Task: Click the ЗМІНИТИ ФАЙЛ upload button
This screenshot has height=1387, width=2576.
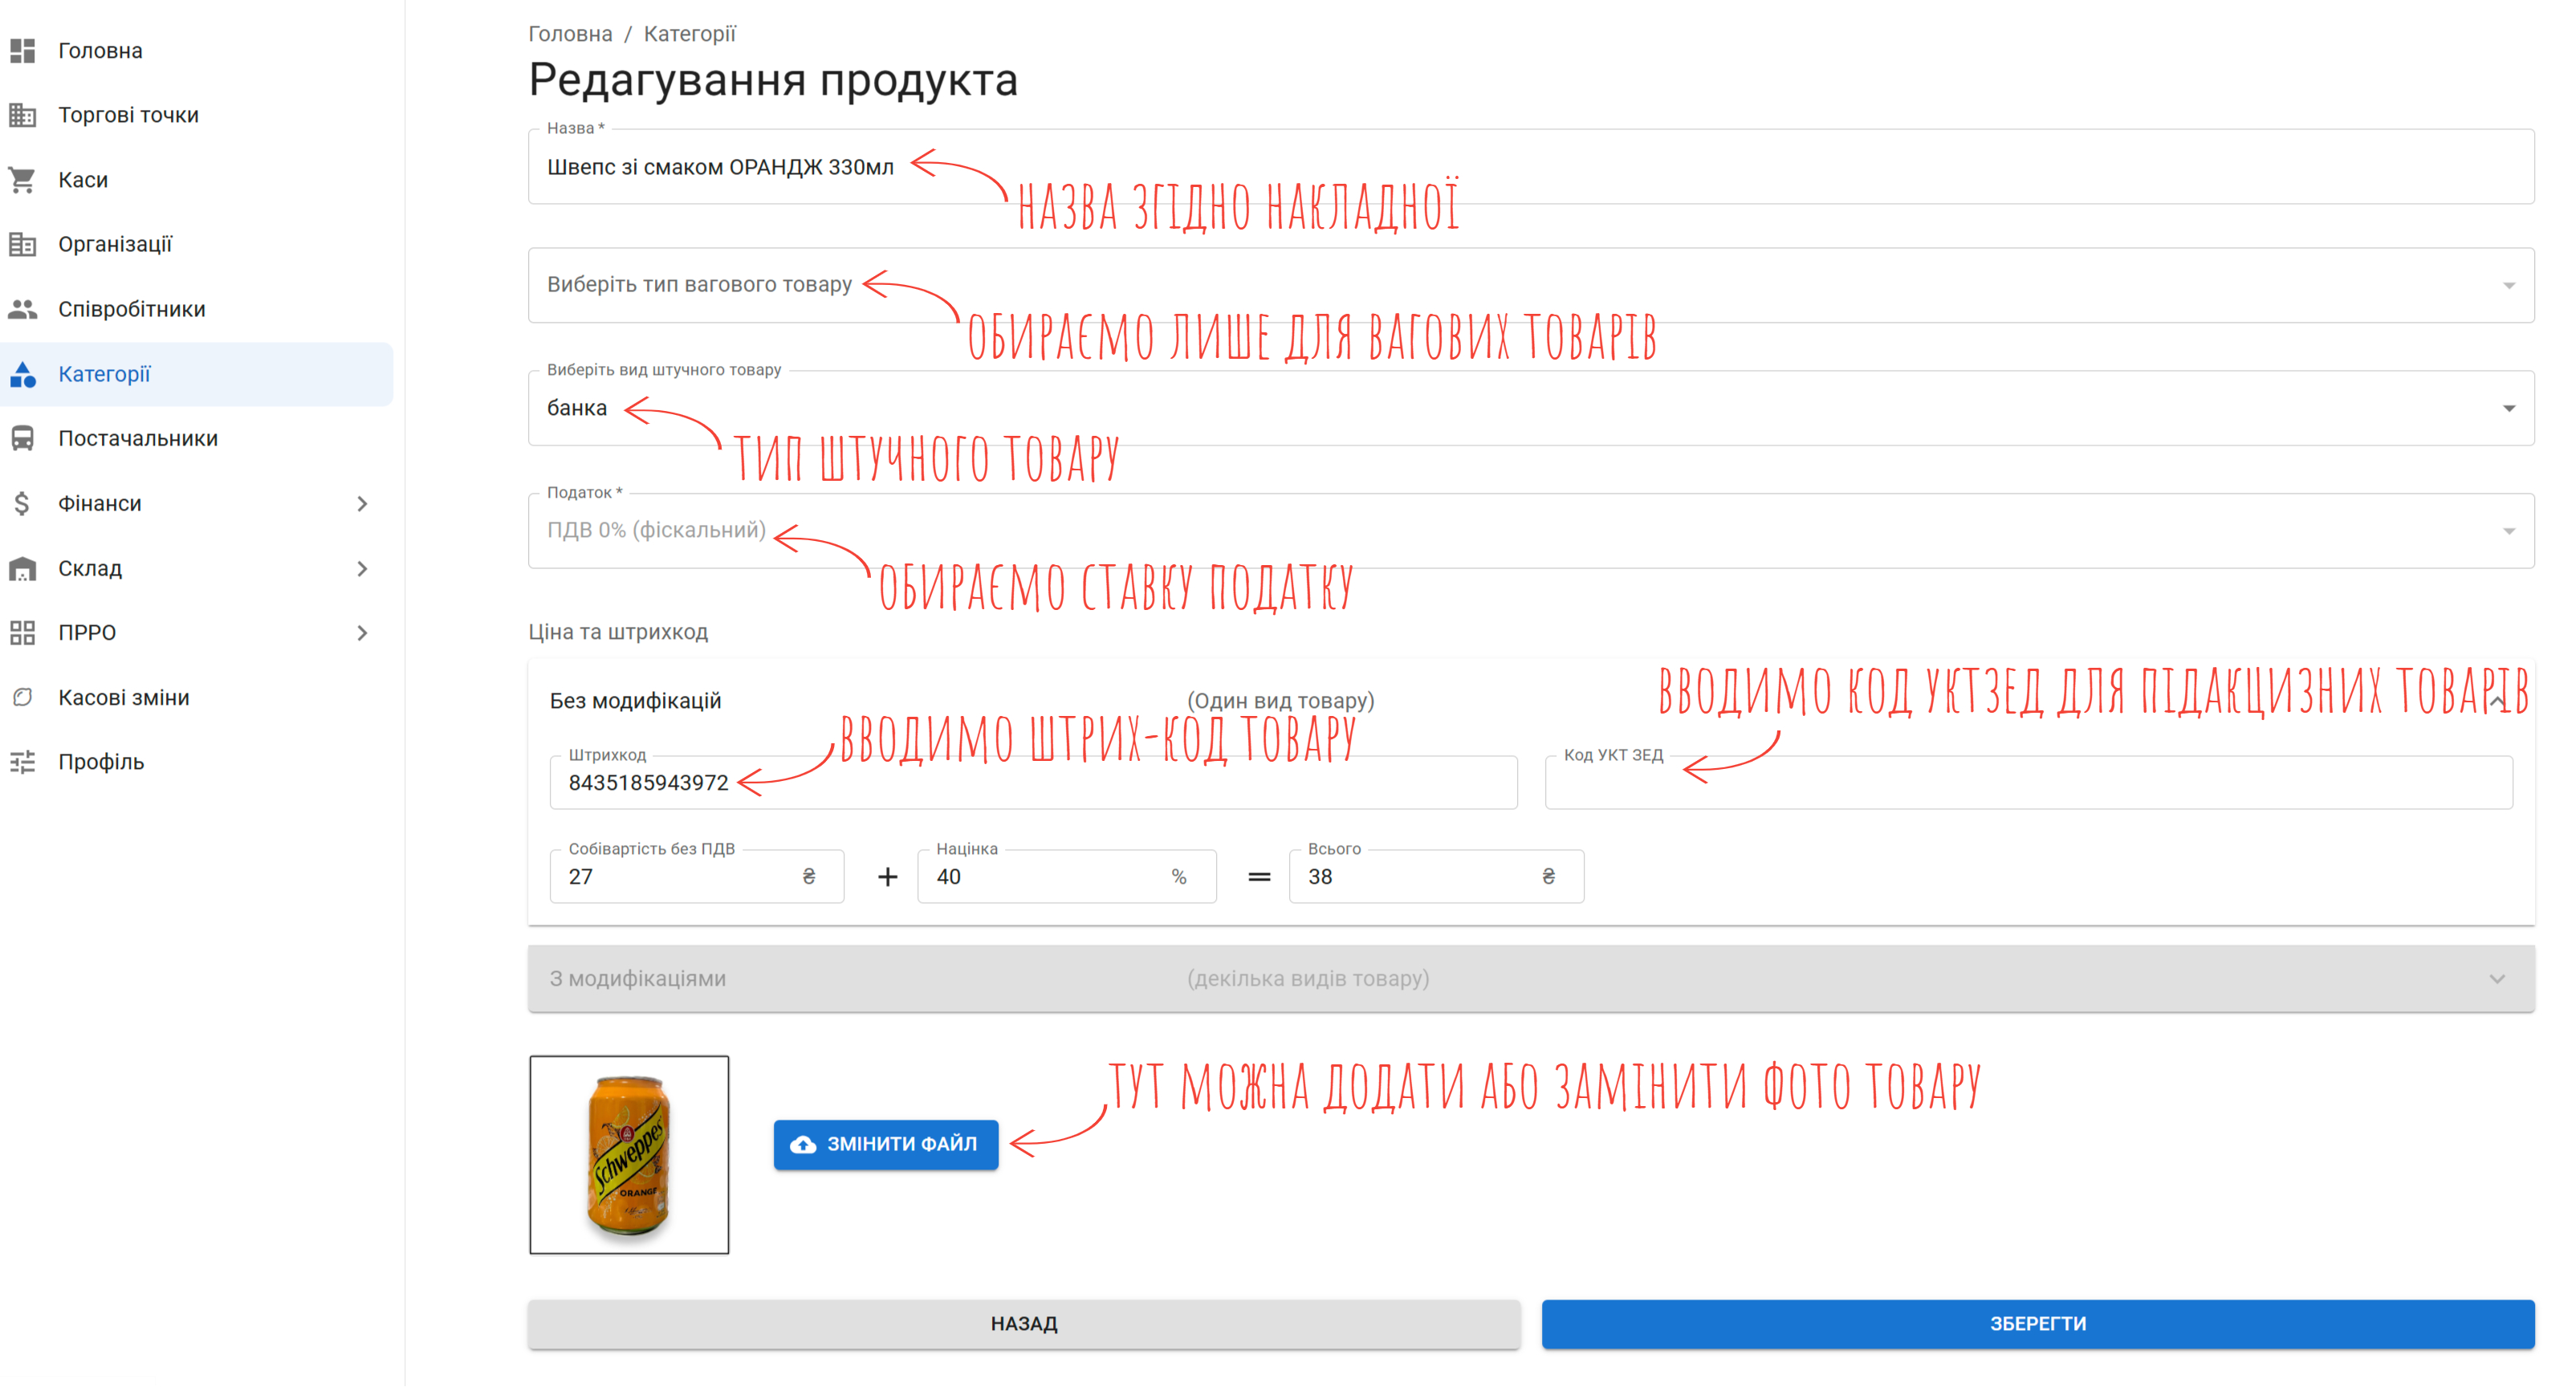Action: coord(885,1144)
